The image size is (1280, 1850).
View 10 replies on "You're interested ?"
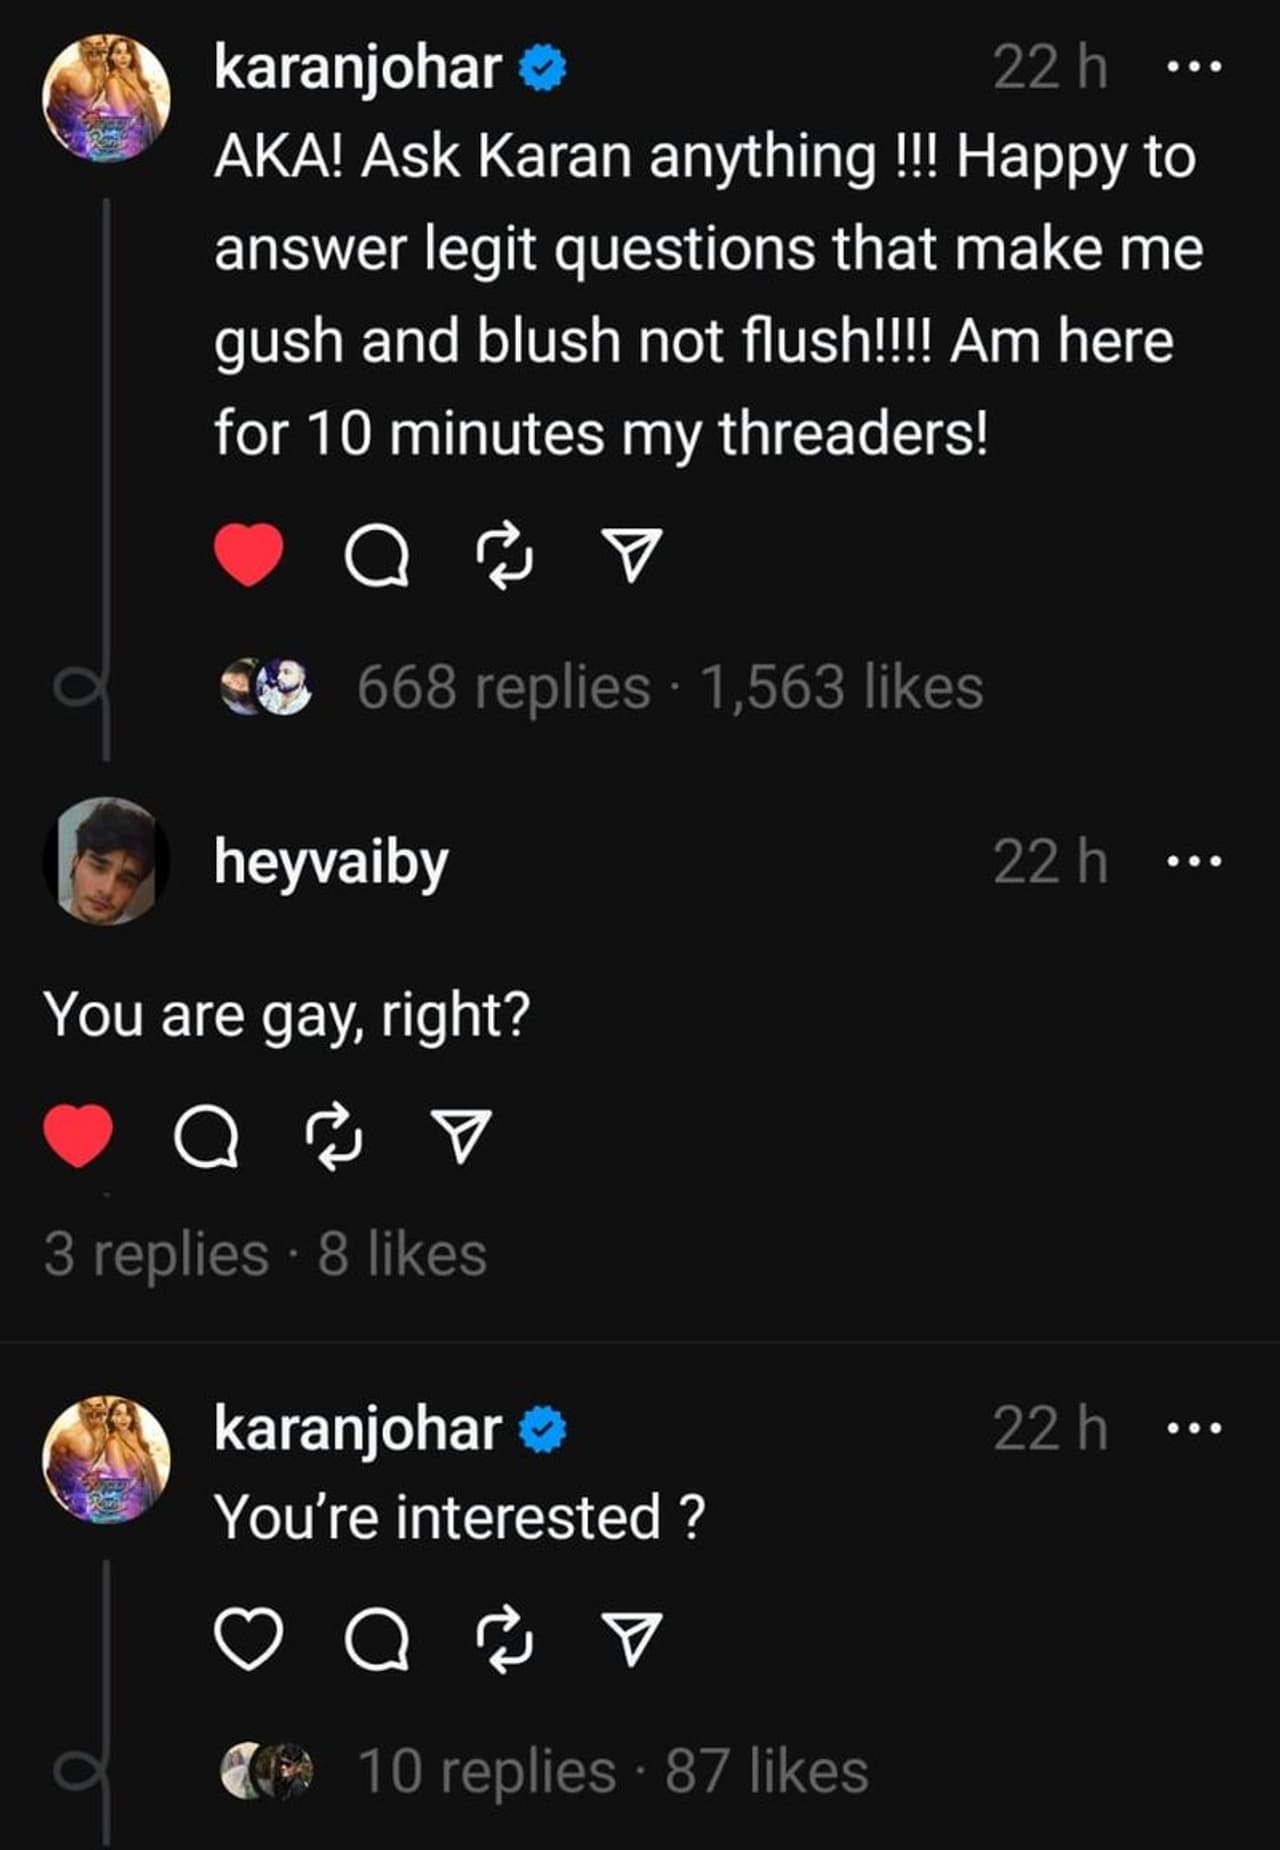tap(486, 1772)
